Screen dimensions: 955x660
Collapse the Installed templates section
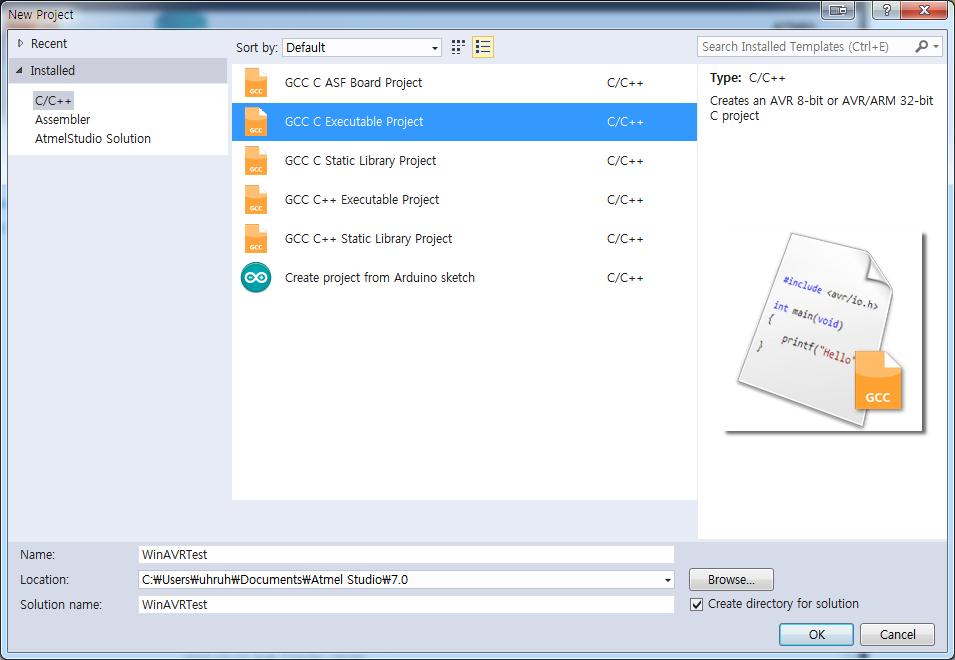21,70
